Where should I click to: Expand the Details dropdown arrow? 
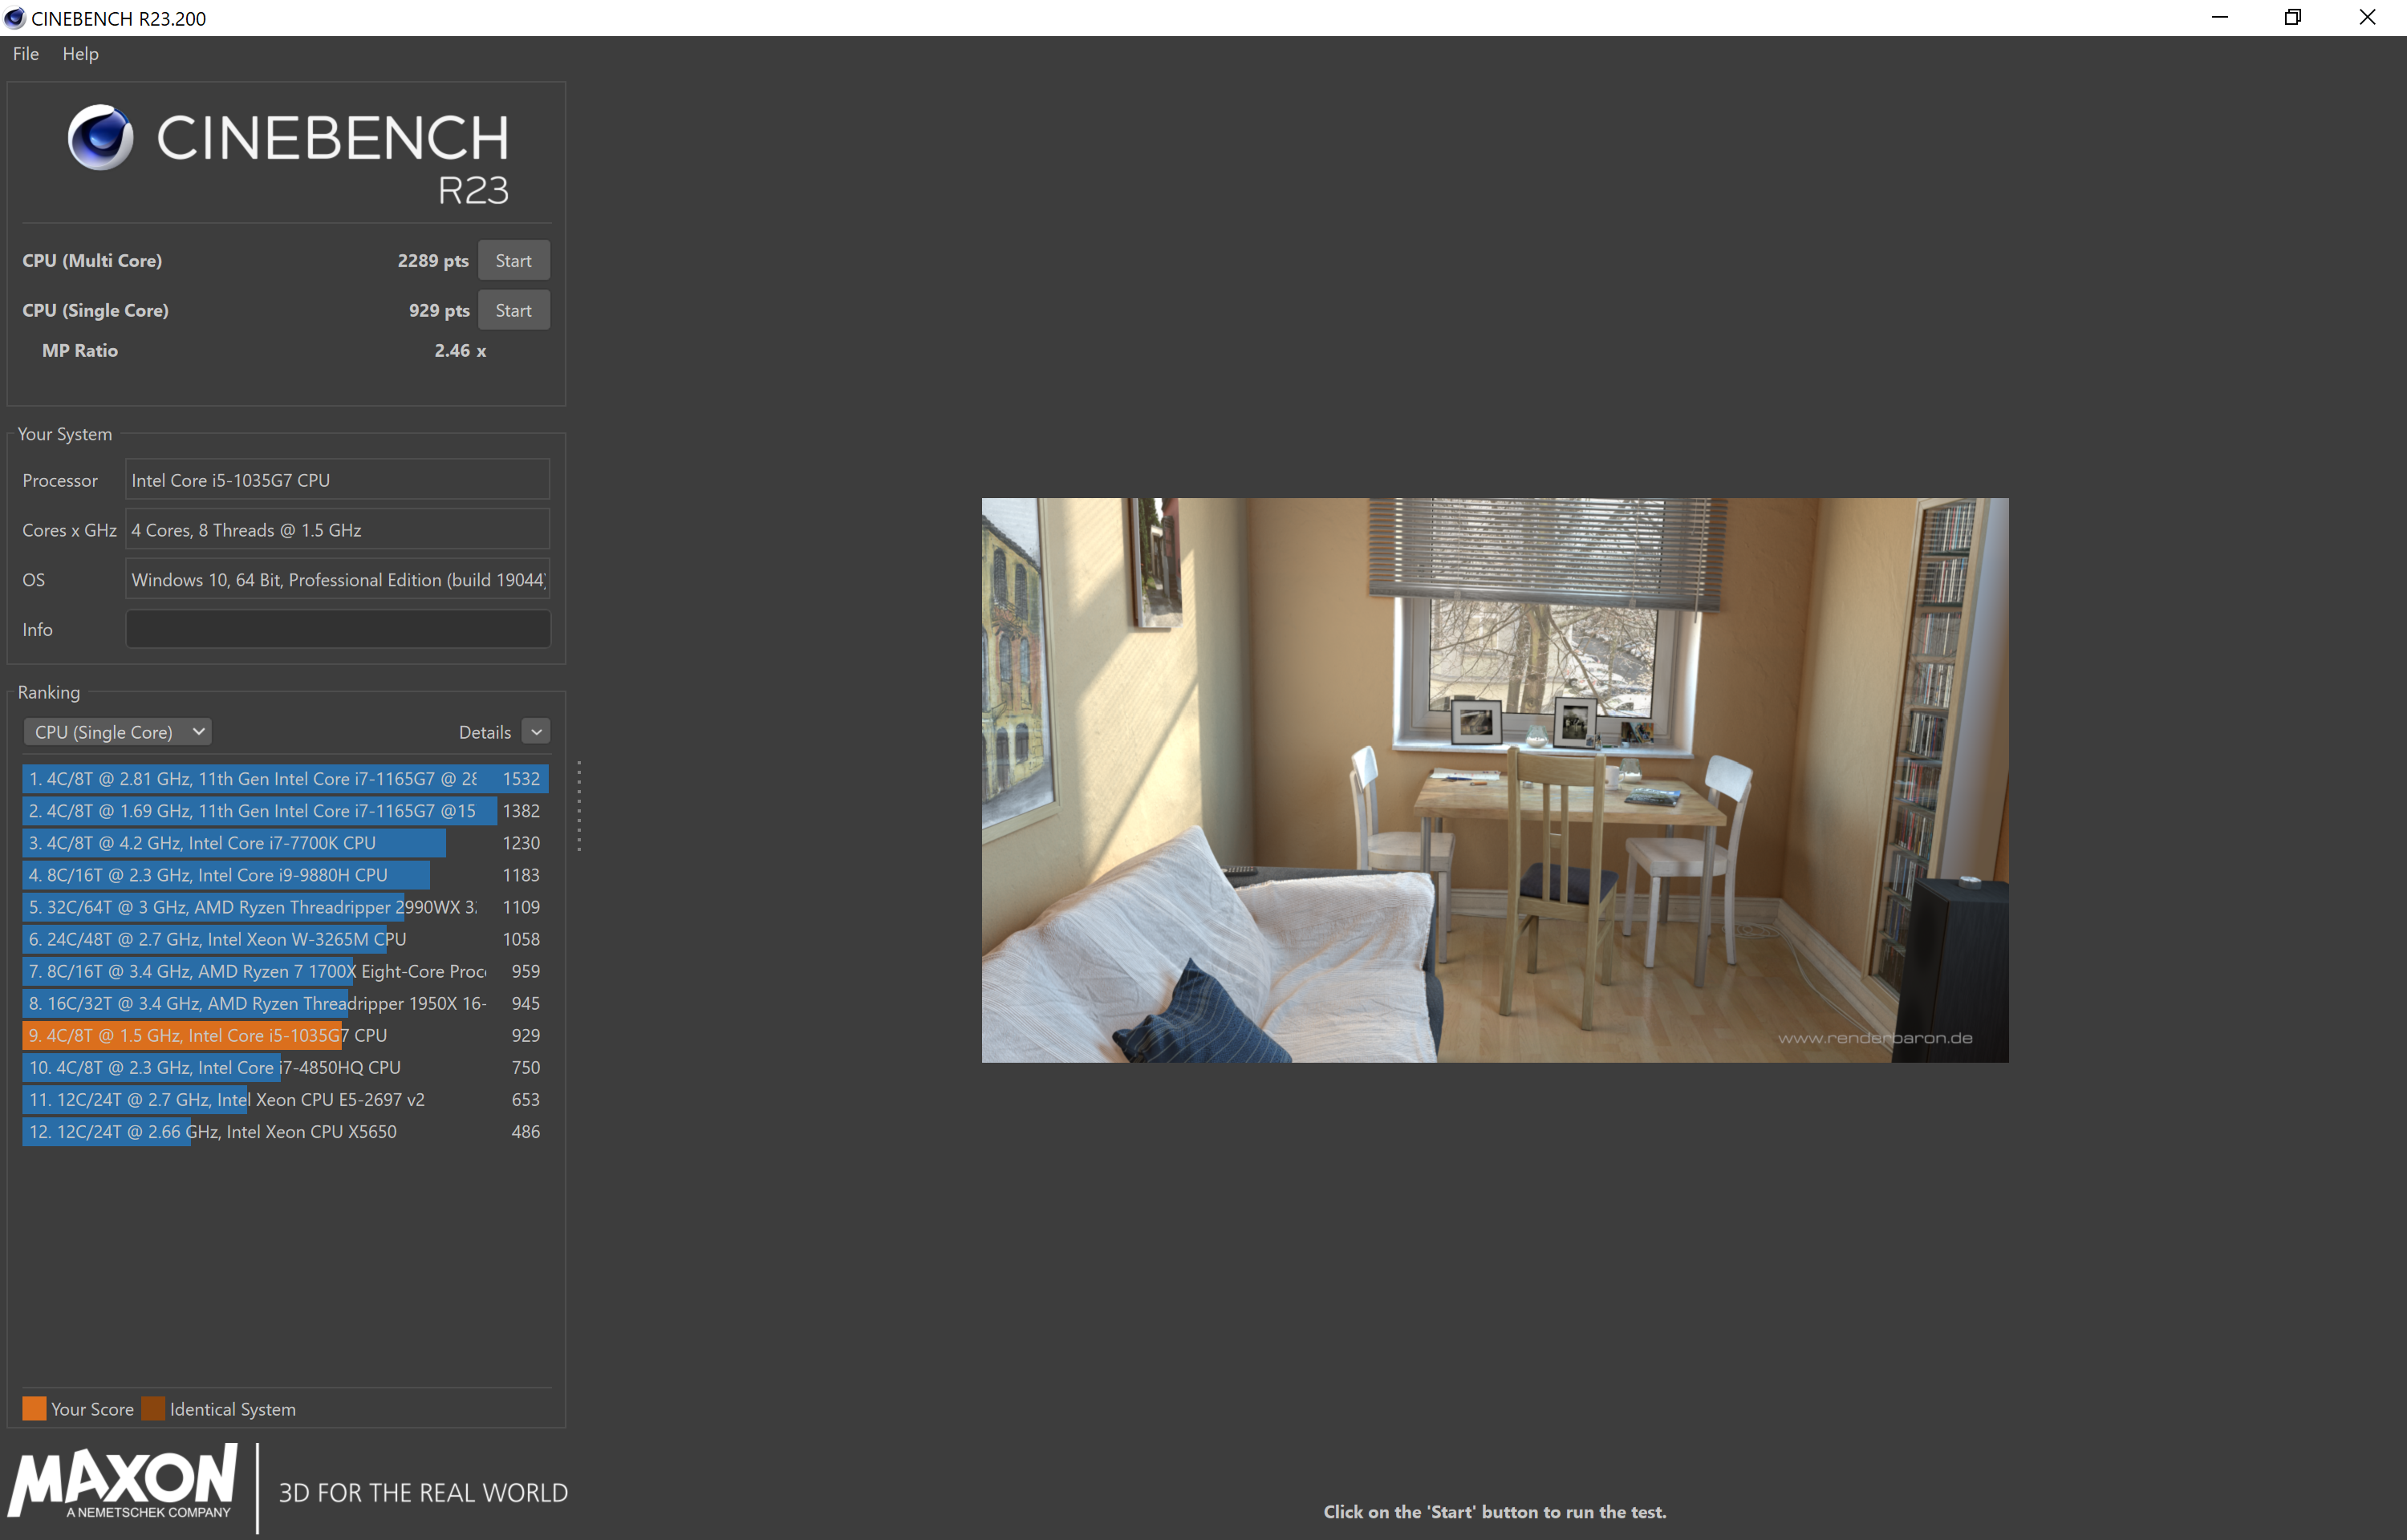[x=536, y=732]
